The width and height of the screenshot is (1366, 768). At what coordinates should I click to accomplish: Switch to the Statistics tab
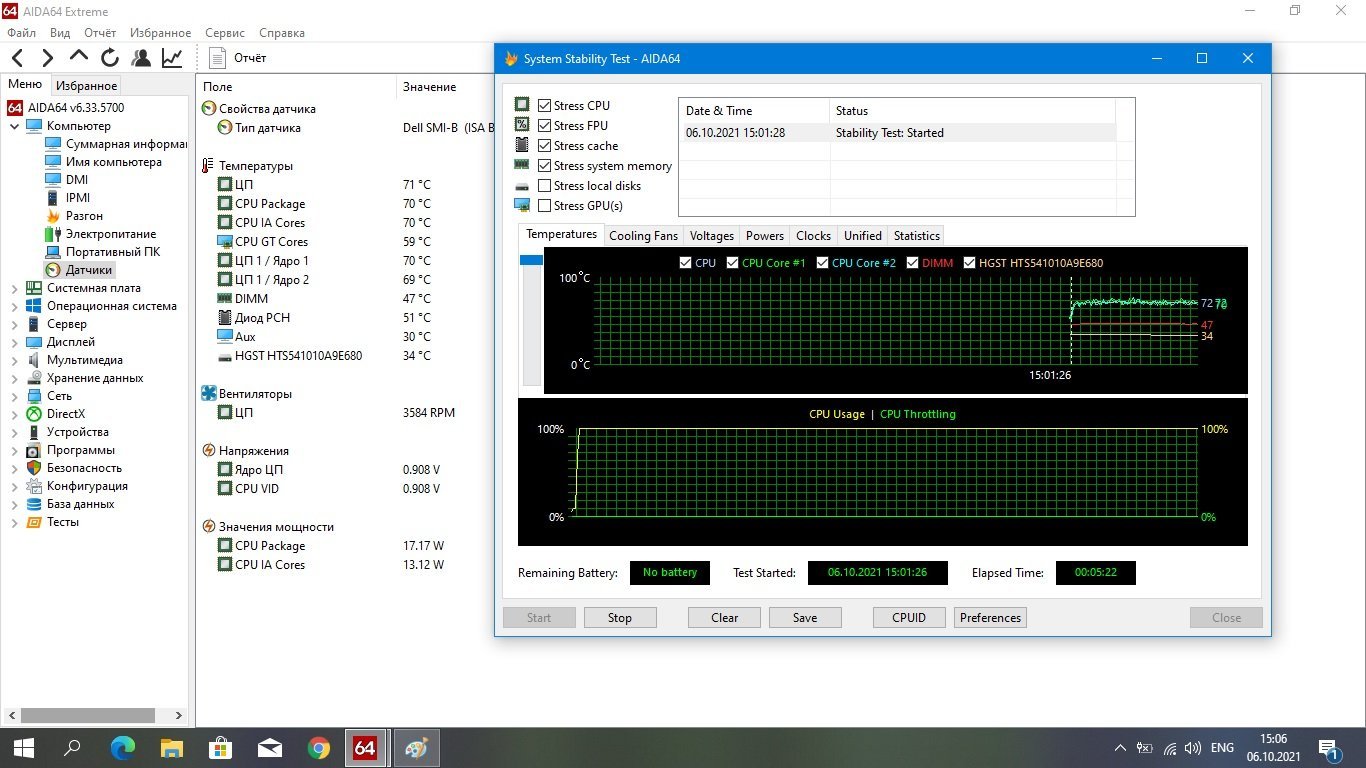tap(916, 236)
